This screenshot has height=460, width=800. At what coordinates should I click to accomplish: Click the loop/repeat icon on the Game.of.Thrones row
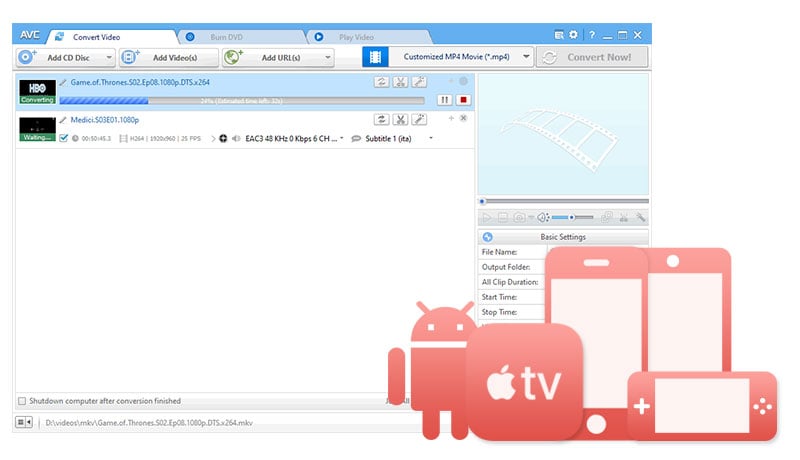(381, 82)
